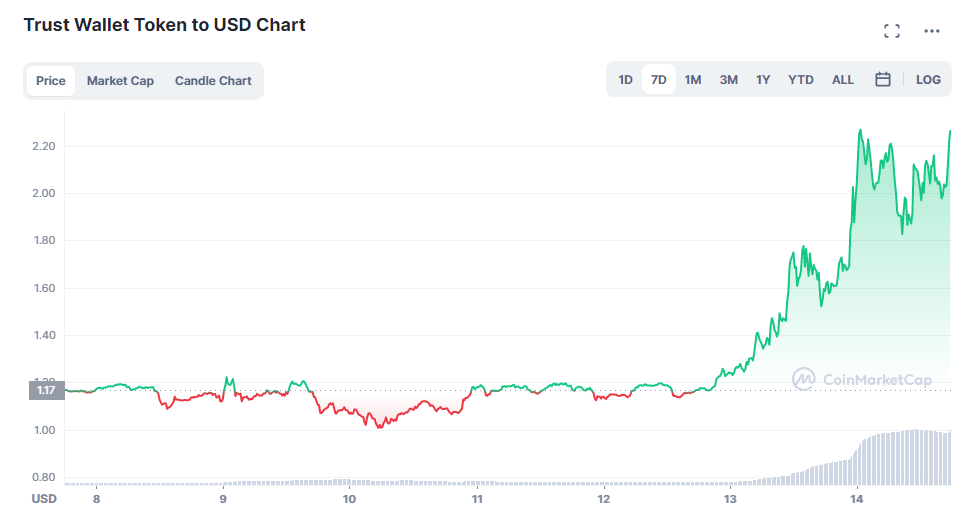The height and width of the screenshot is (508, 959).
Task: Click date label 11 on the x-axis
Action: (x=477, y=499)
